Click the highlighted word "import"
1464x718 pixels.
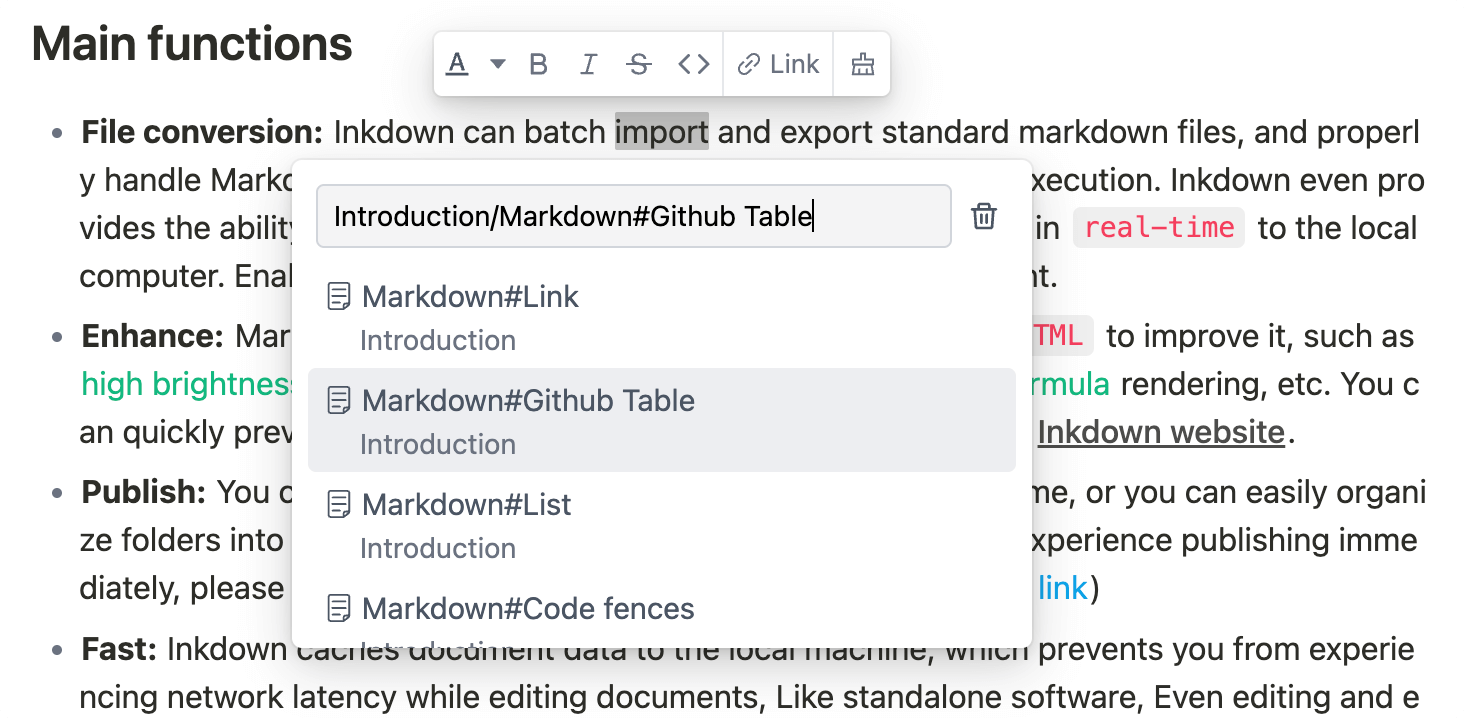coord(661,131)
